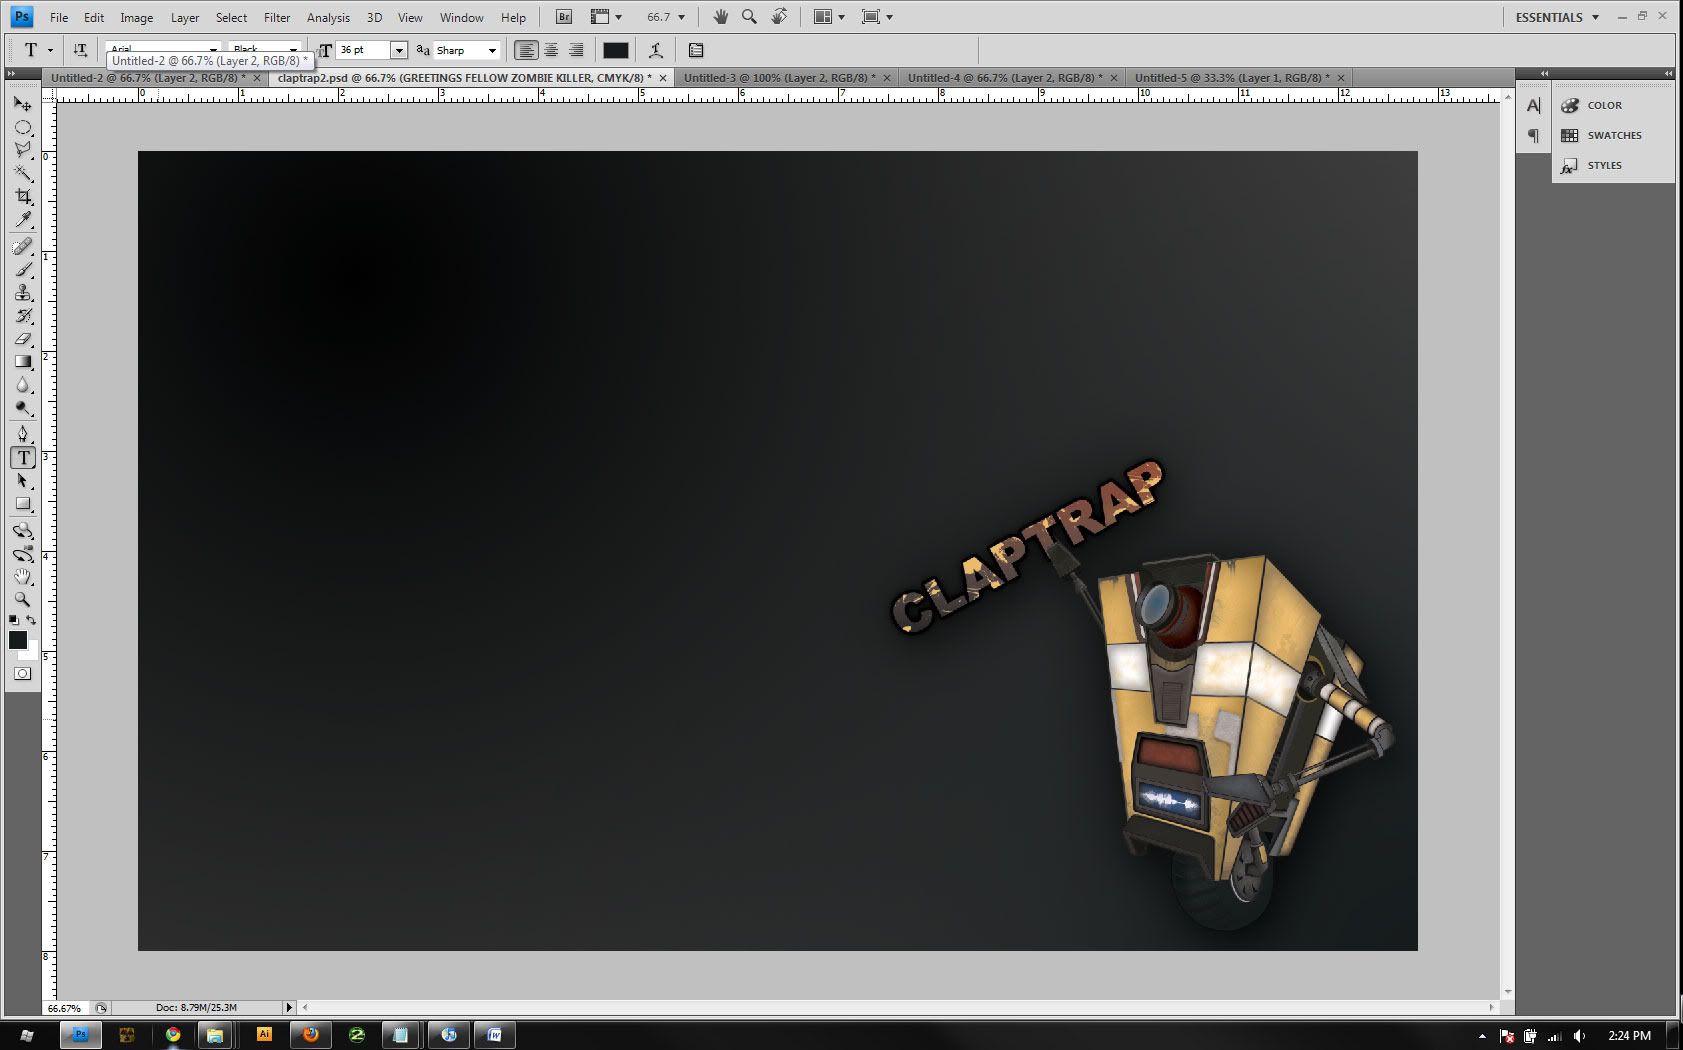Select the History Brush tool

(23, 316)
